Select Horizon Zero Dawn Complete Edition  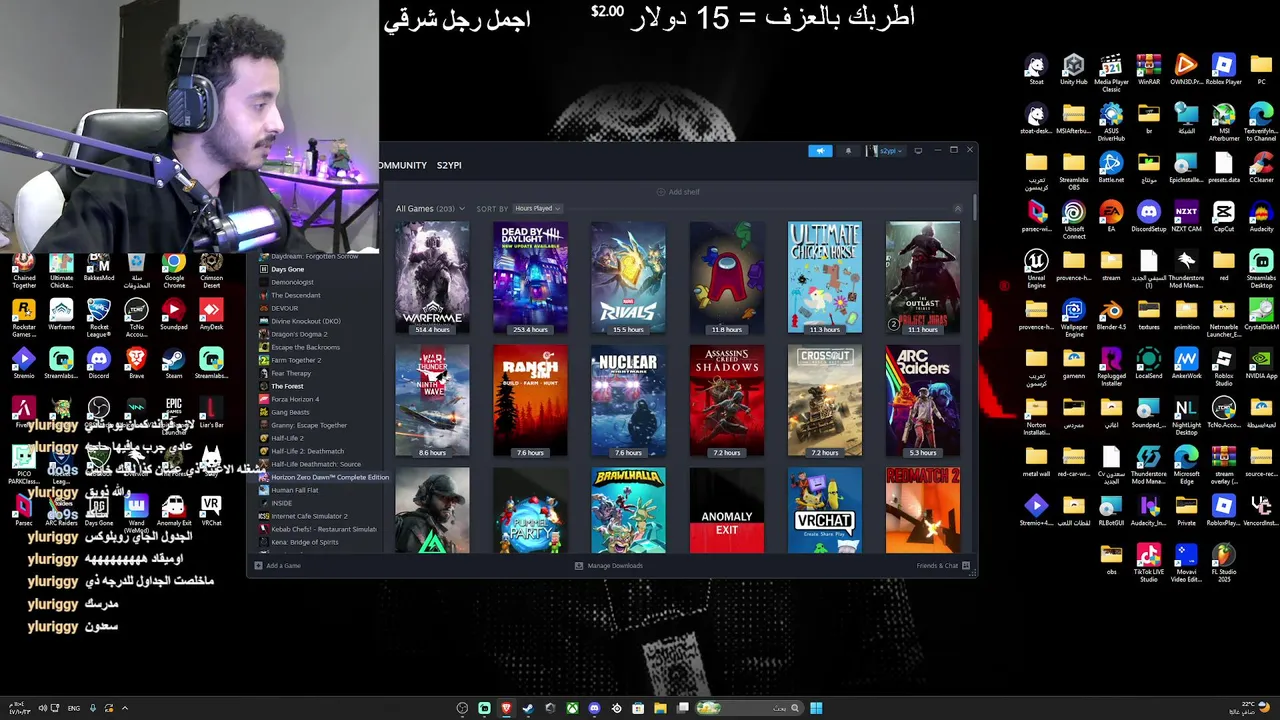point(323,477)
